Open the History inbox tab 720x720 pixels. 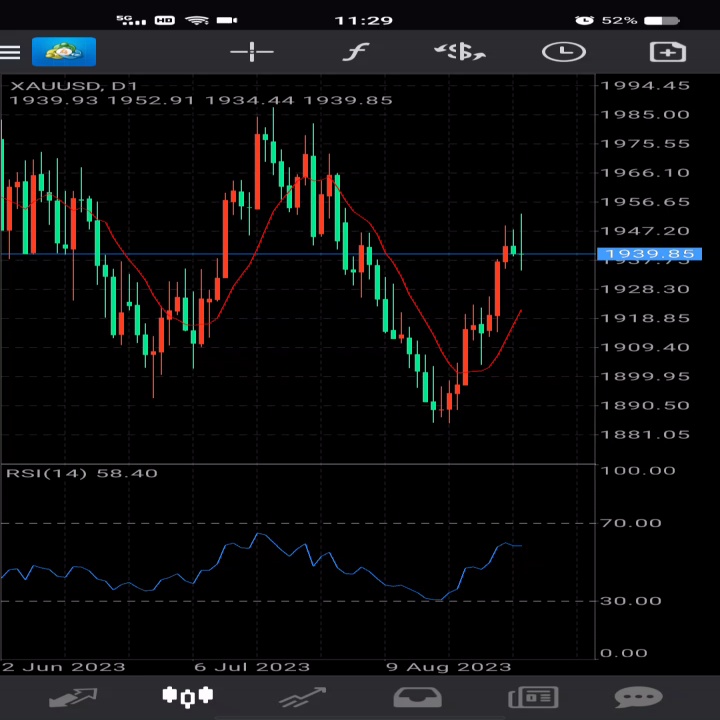417,697
